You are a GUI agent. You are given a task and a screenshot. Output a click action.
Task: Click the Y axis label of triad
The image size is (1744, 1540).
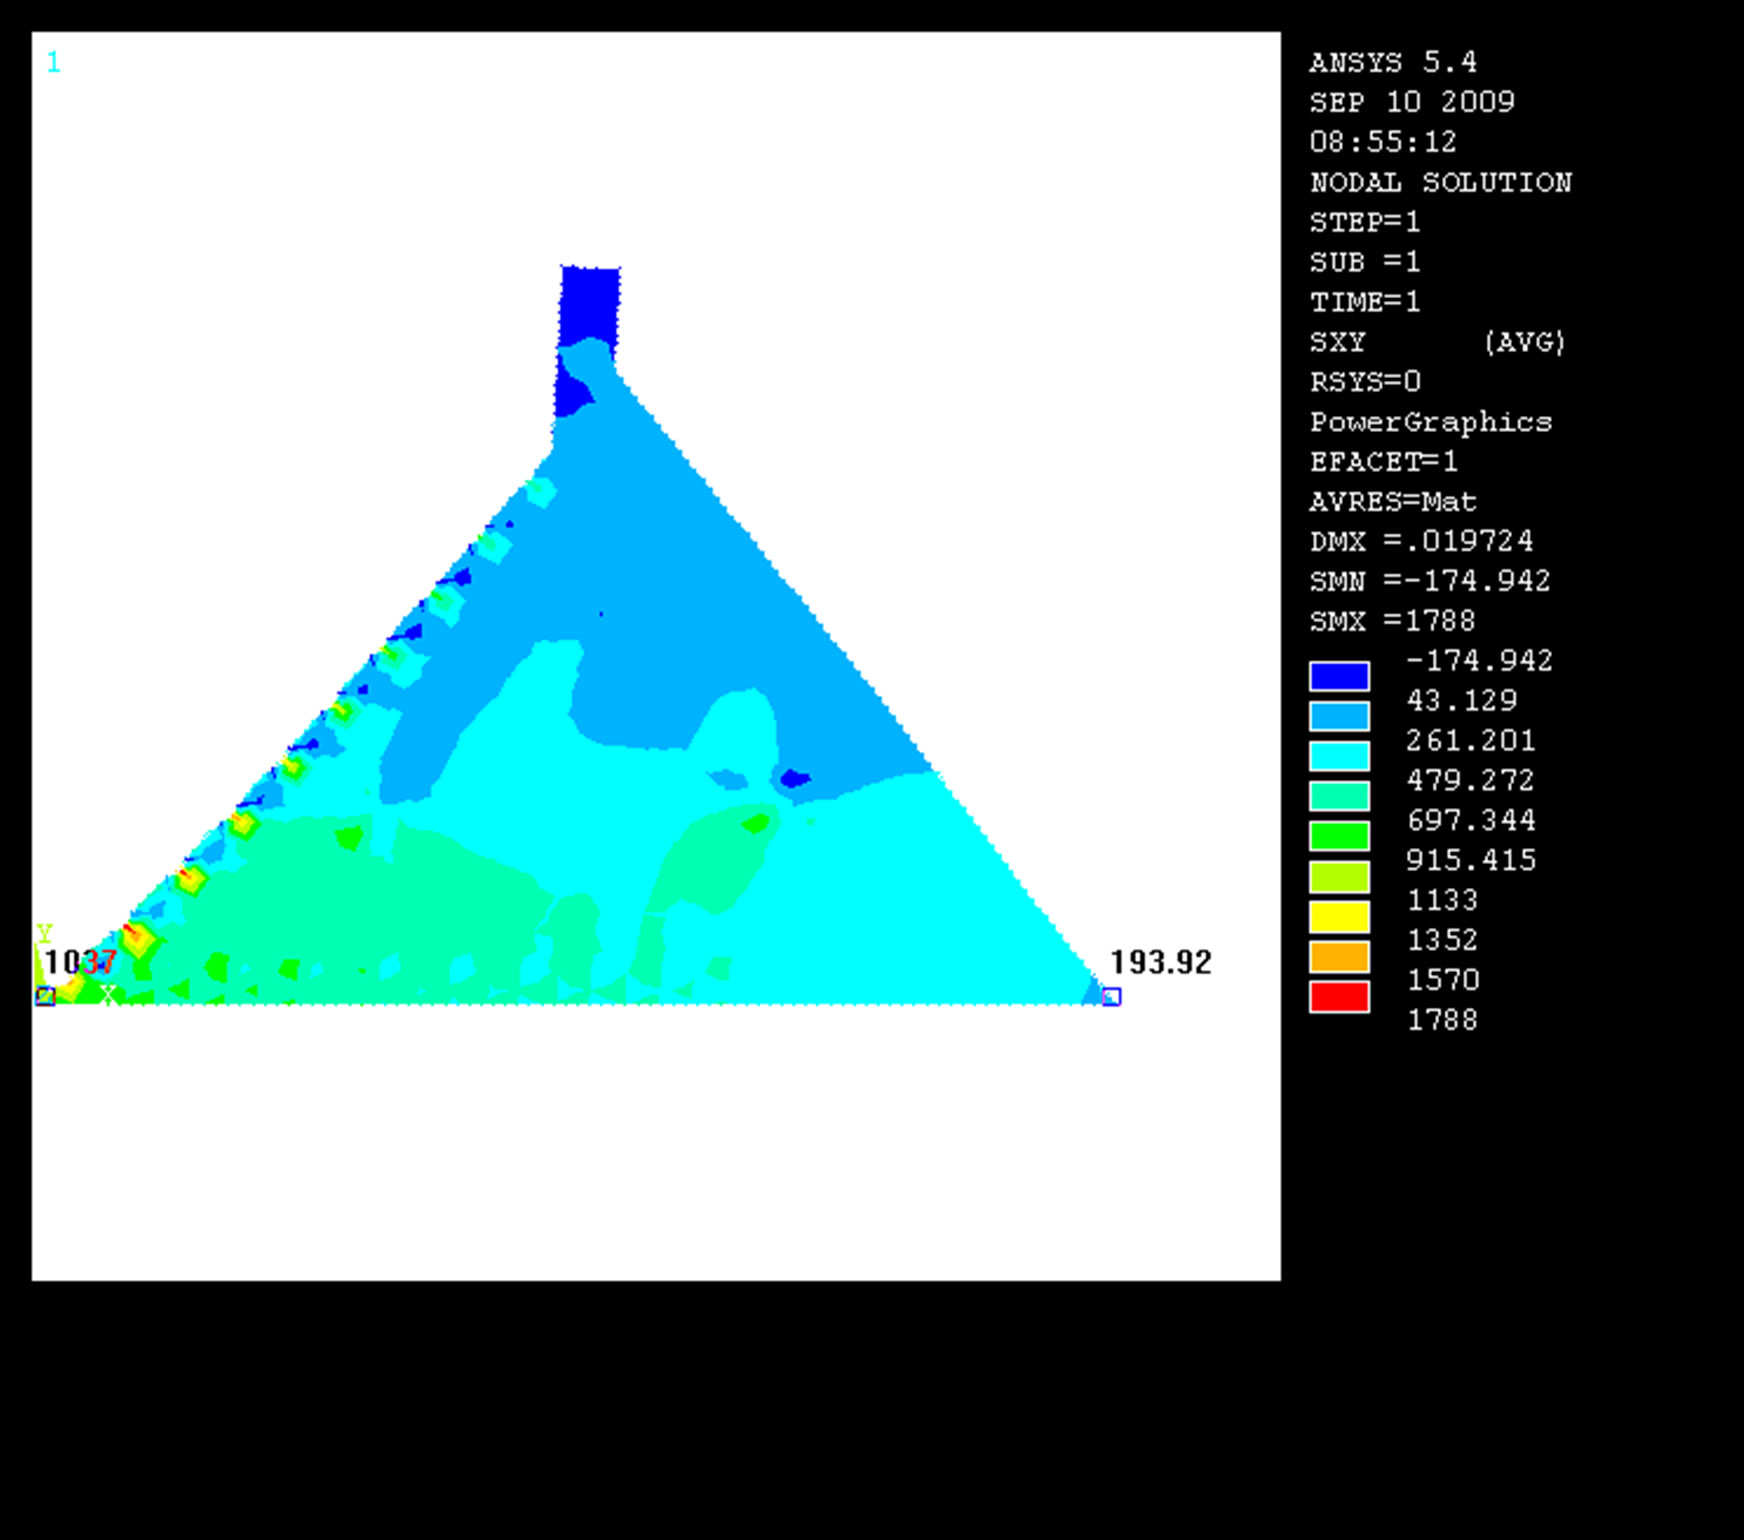click(x=44, y=933)
